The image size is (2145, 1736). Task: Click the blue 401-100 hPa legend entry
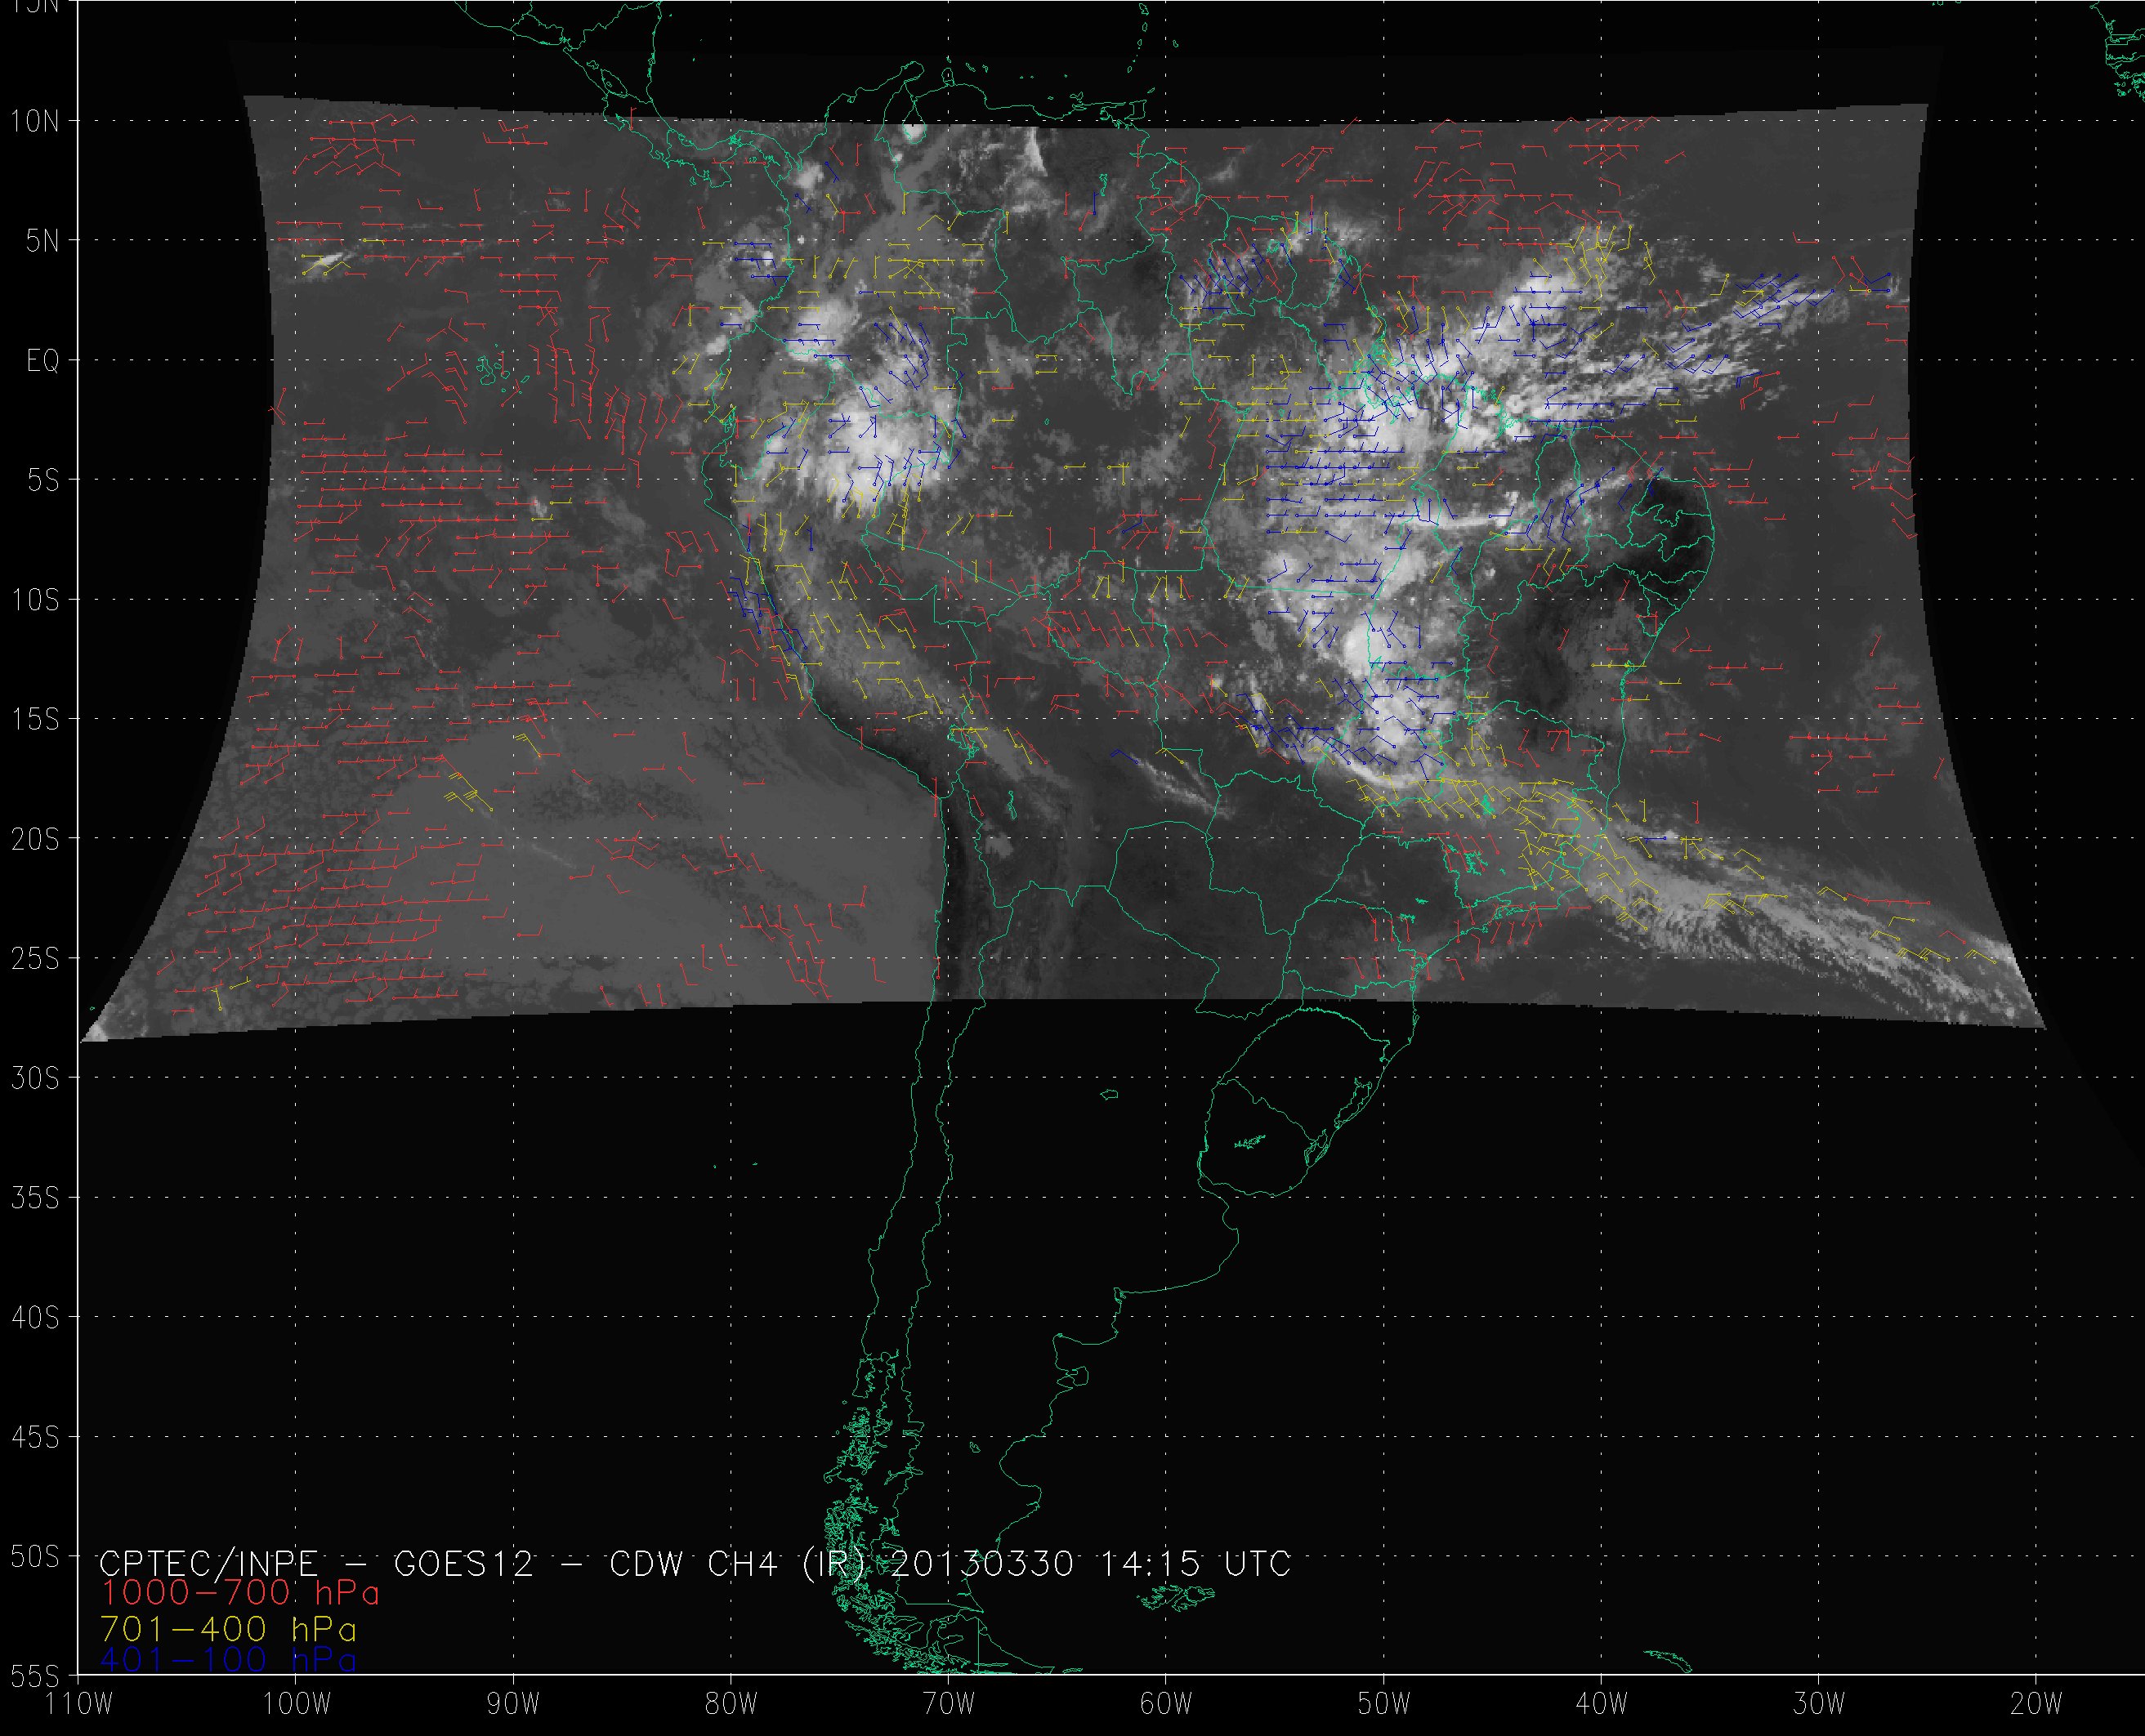pos(228,1660)
